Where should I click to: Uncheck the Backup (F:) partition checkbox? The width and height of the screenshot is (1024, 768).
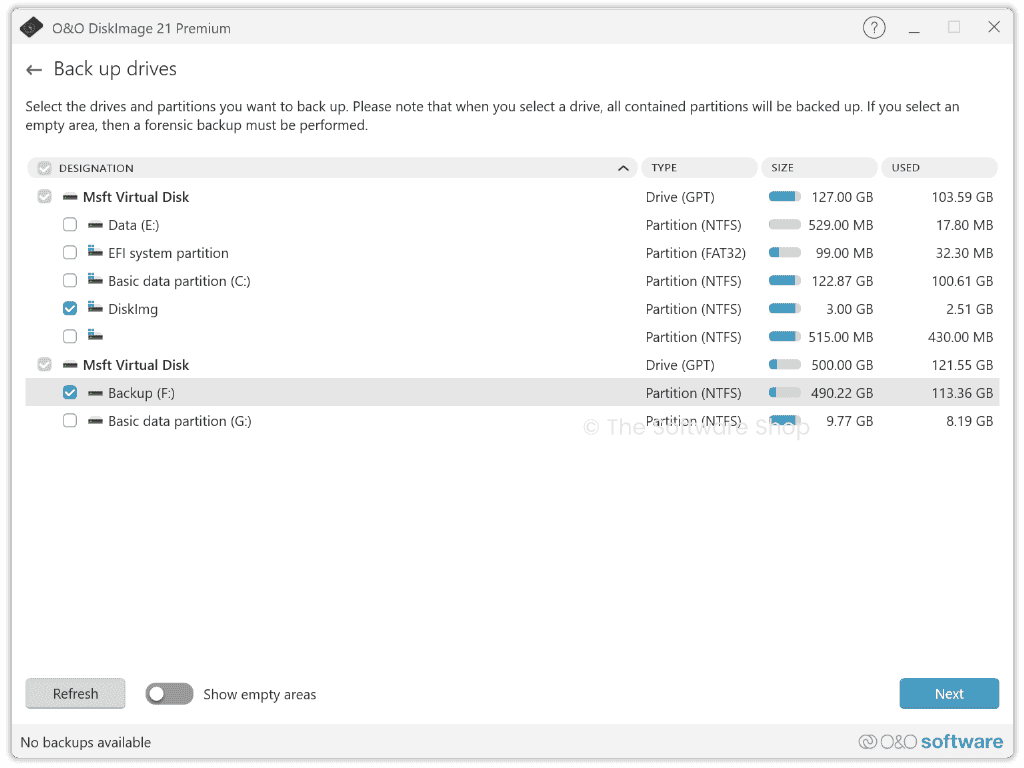coord(70,392)
